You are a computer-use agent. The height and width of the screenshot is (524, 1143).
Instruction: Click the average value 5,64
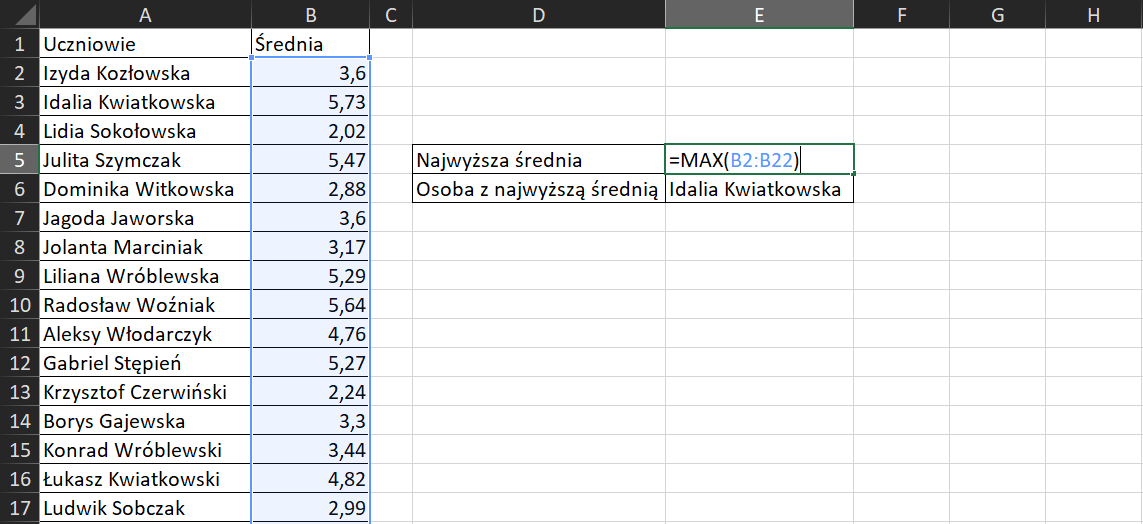point(311,305)
